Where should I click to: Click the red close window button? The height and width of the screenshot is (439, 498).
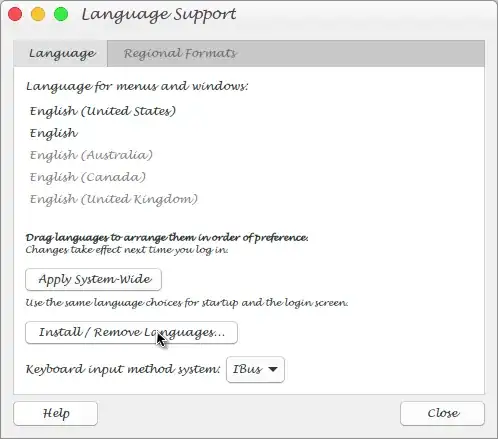pos(15,14)
